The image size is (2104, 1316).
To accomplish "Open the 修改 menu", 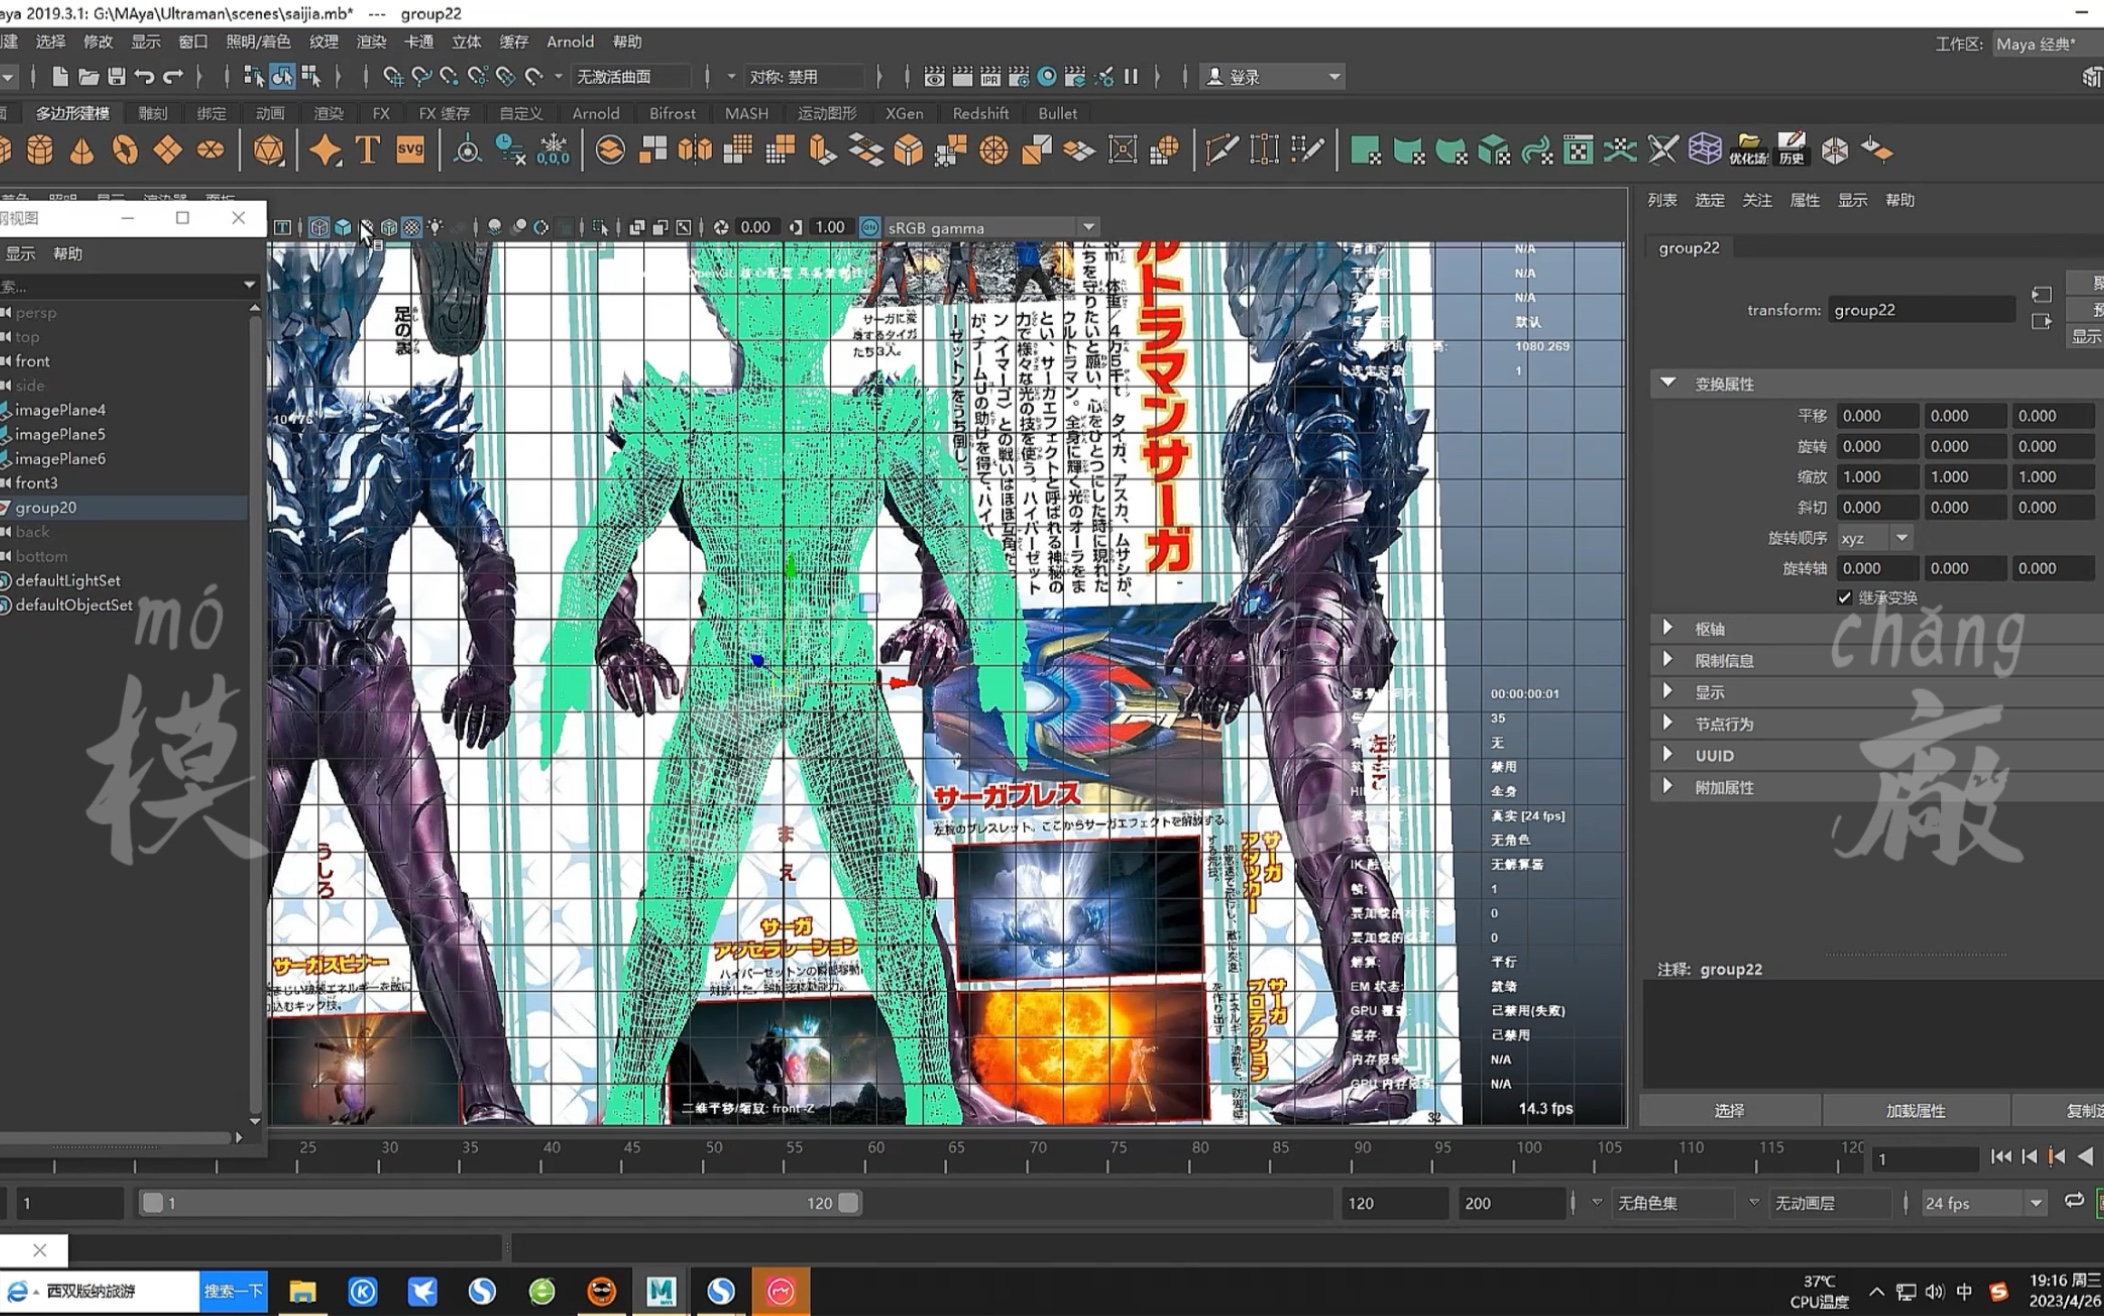I will (x=98, y=42).
